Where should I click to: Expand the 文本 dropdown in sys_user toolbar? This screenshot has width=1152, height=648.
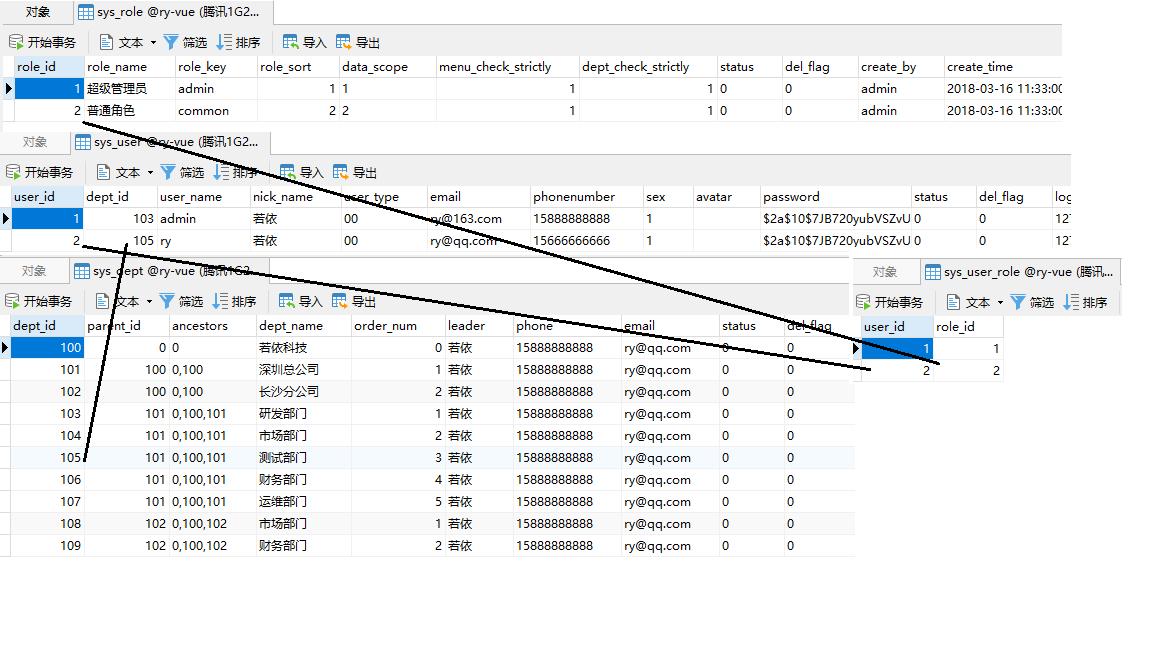click(151, 173)
